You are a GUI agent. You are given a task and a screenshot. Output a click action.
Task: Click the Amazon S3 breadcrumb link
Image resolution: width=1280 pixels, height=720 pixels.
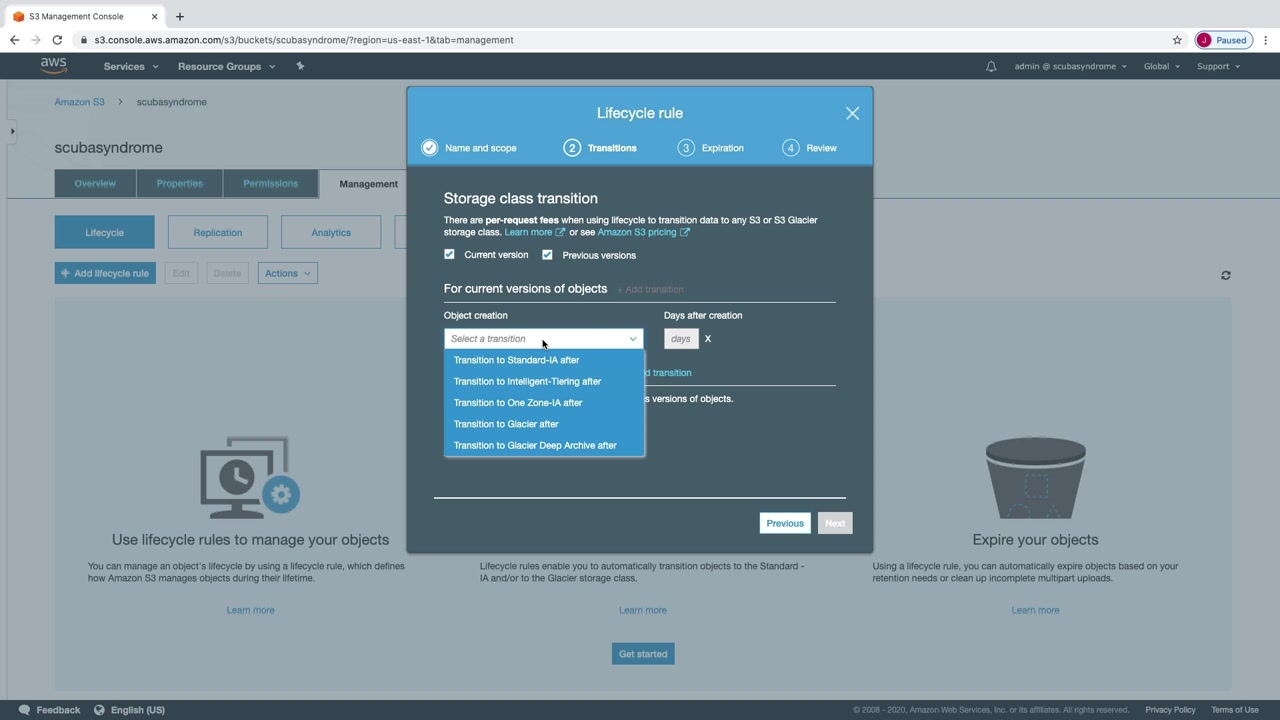[79, 102]
